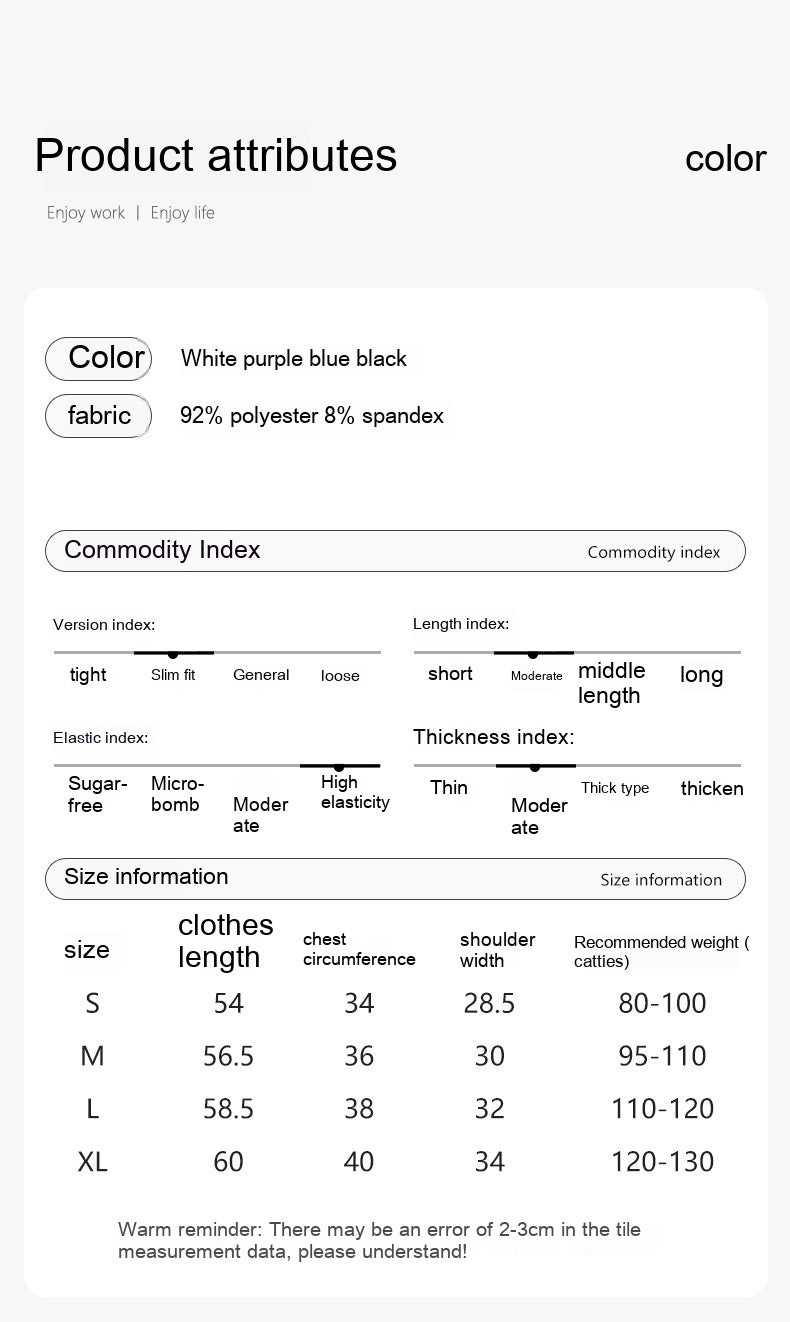Click the 'Enjoy life' tagline text

pyautogui.click(x=182, y=213)
